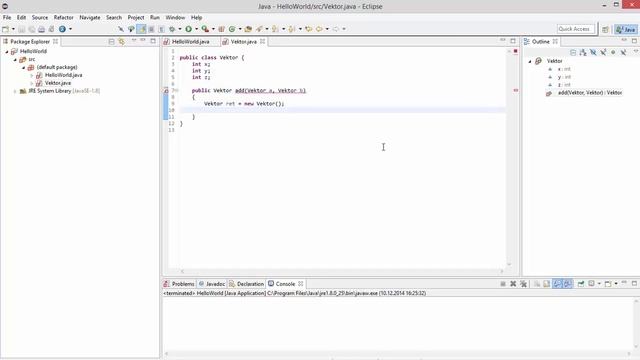Click the Open Type toolbar icon
The image size is (640, 360).
(248, 29)
